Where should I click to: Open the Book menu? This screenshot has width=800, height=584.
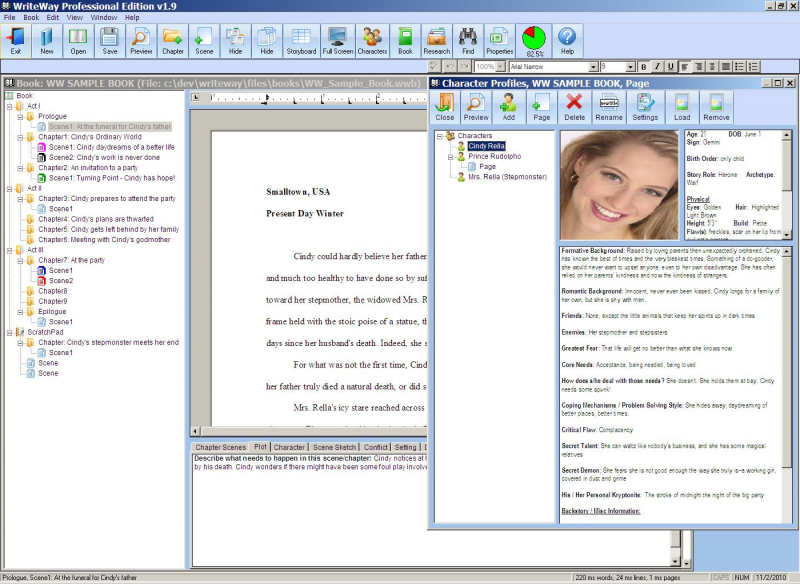[x=31, y=17]
